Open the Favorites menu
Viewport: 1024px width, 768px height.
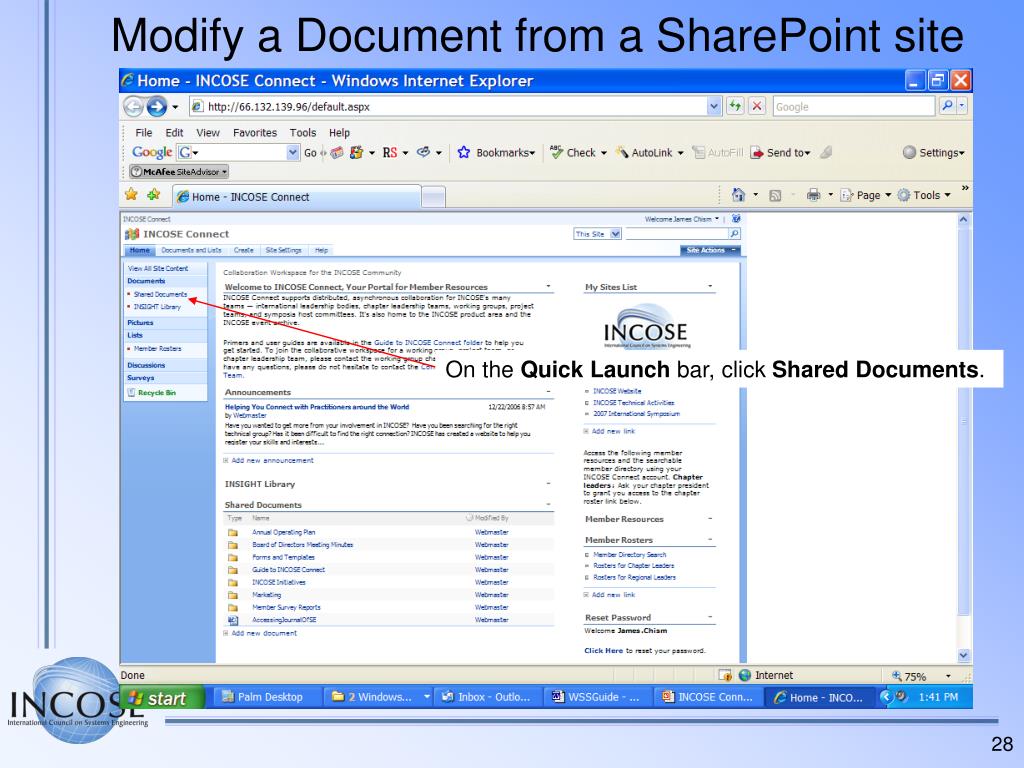tap(255, 133)
